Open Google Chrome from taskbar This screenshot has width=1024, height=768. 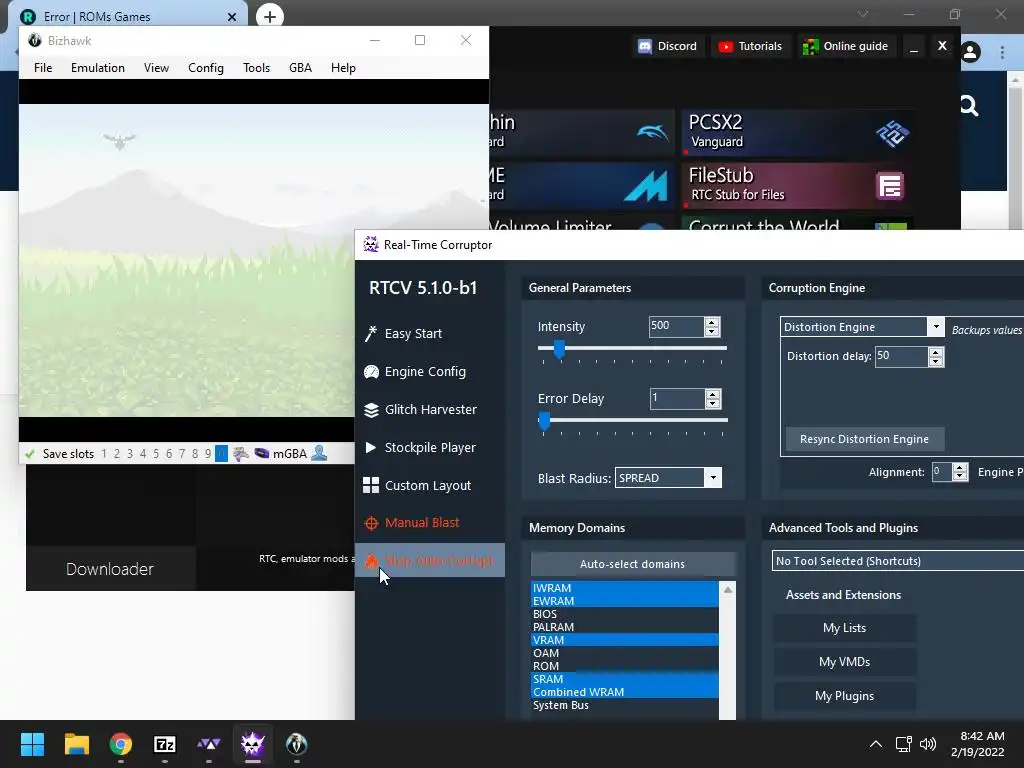coord(120,744)
